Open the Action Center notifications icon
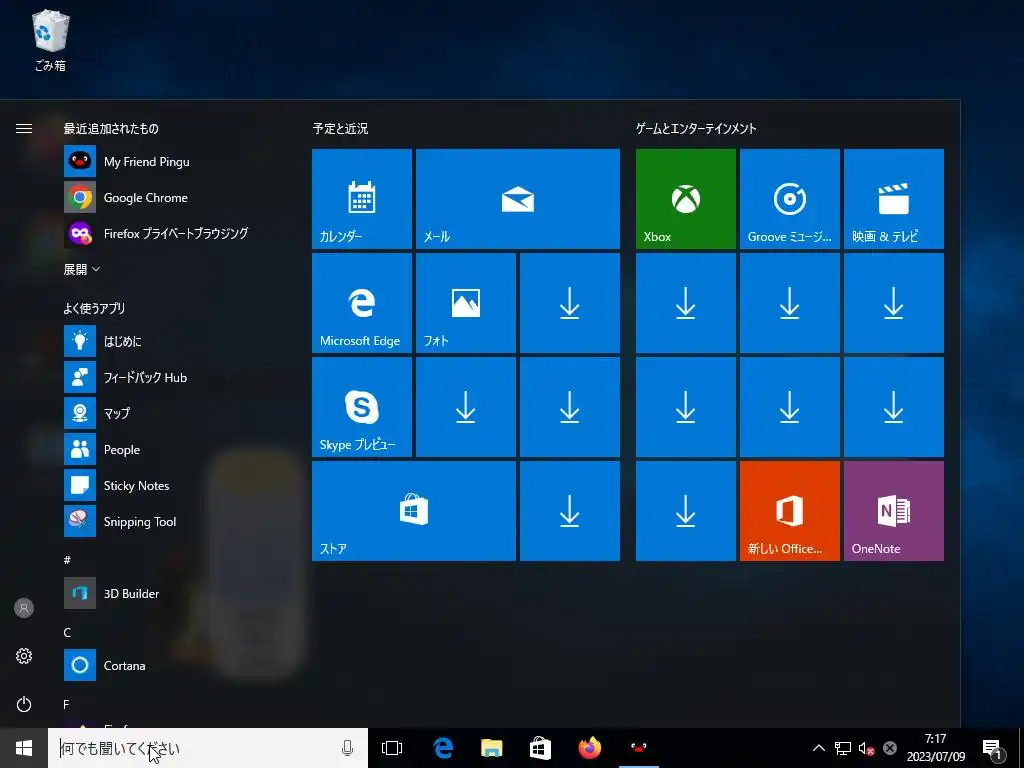 pos(992,748)
